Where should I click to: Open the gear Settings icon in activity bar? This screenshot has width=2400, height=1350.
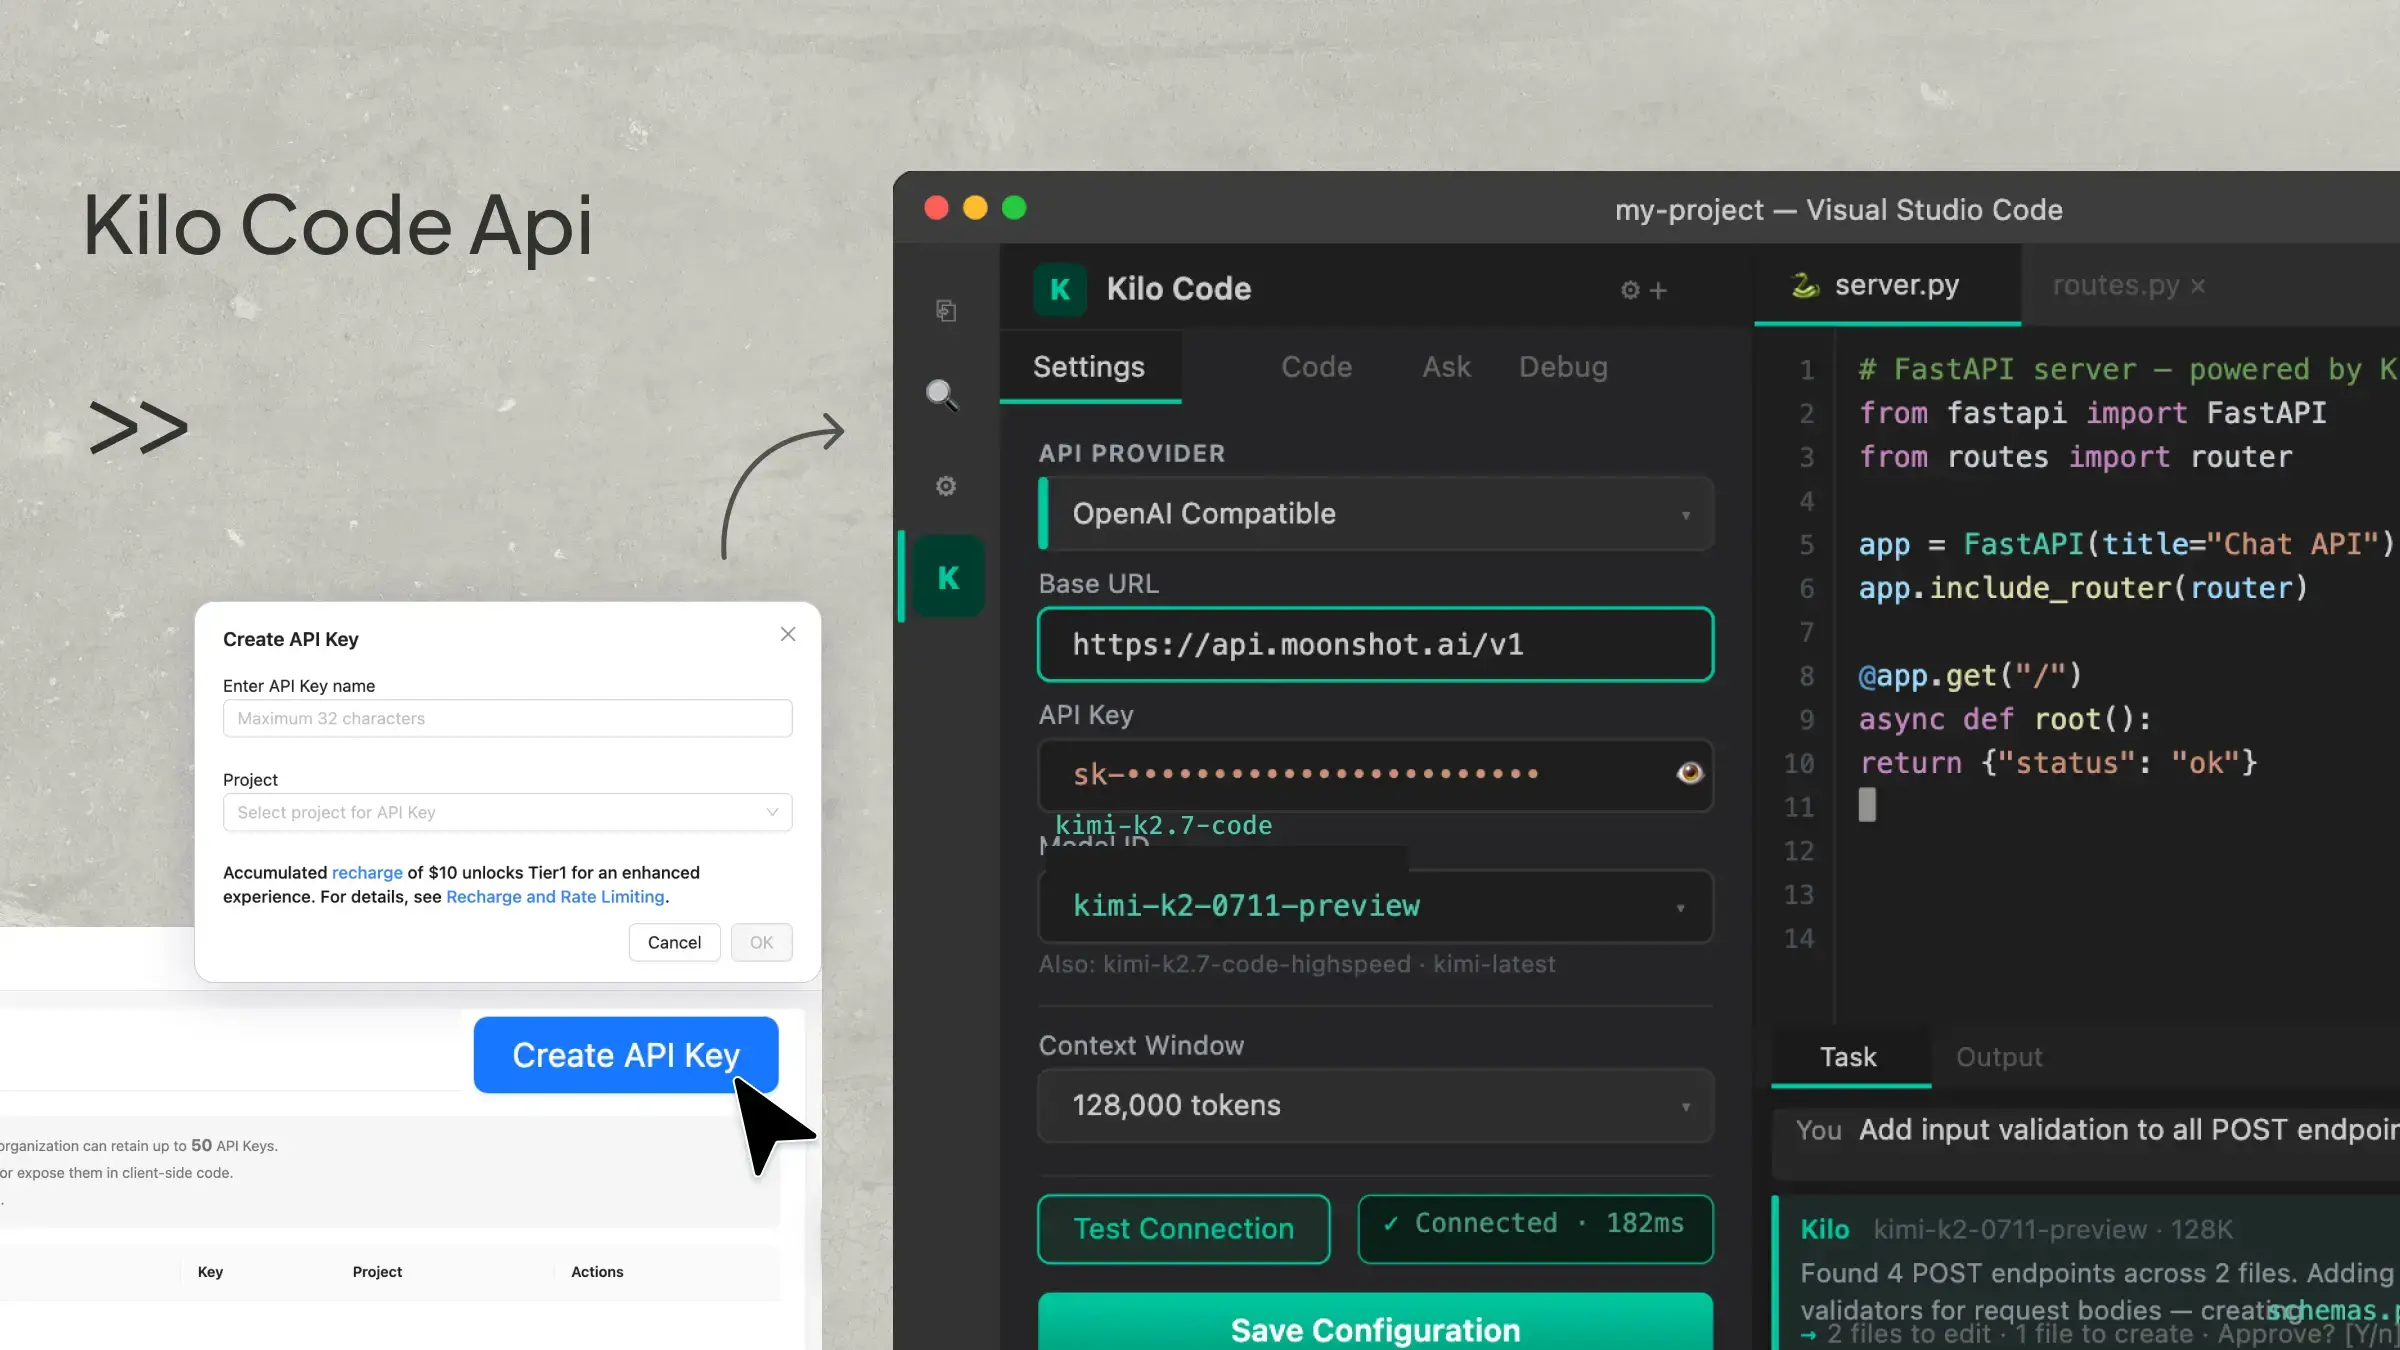pyautogui.click(x=946, y=486)
